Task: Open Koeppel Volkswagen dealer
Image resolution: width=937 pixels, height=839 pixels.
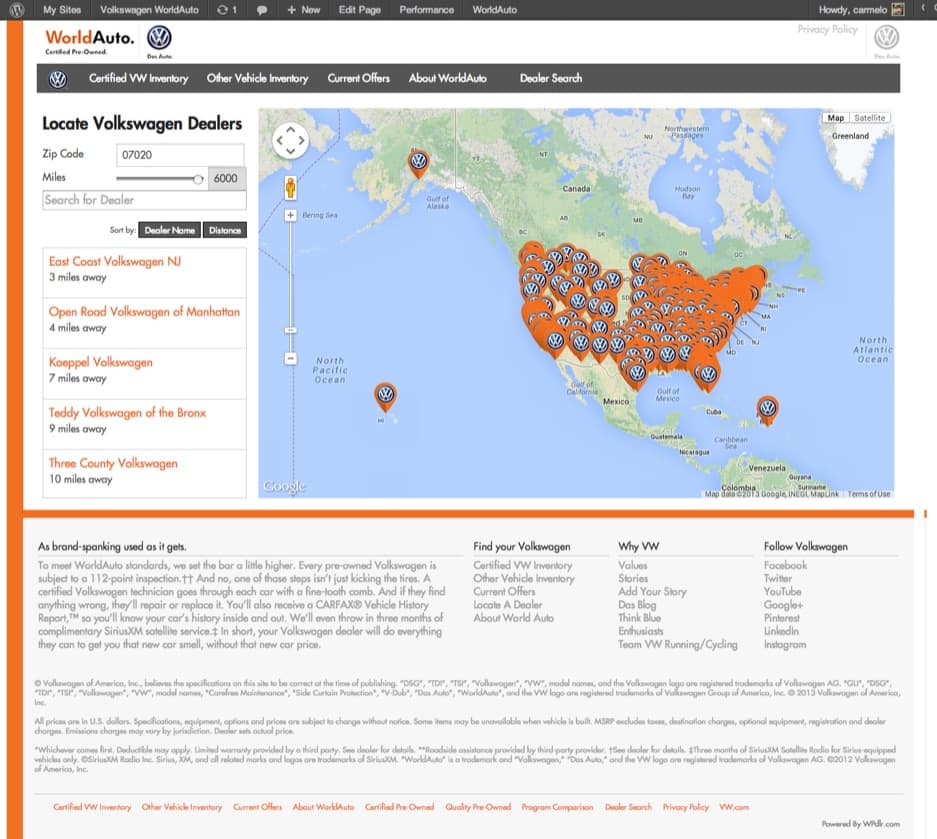Action: pos(100,363)
